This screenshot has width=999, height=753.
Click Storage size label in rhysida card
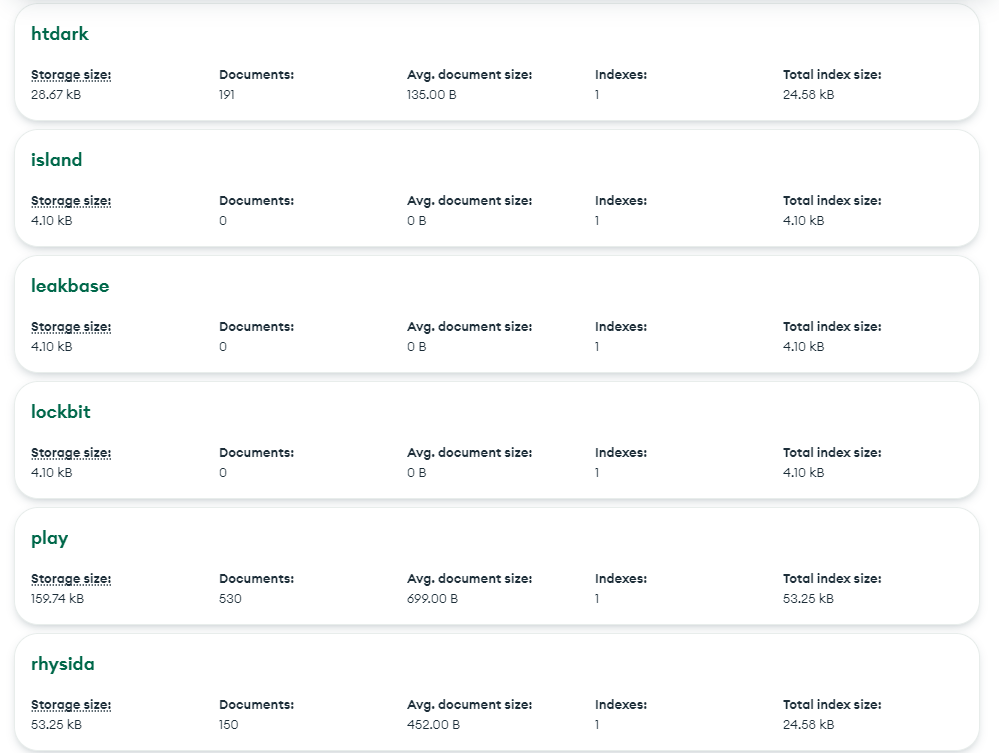[71, 705]
